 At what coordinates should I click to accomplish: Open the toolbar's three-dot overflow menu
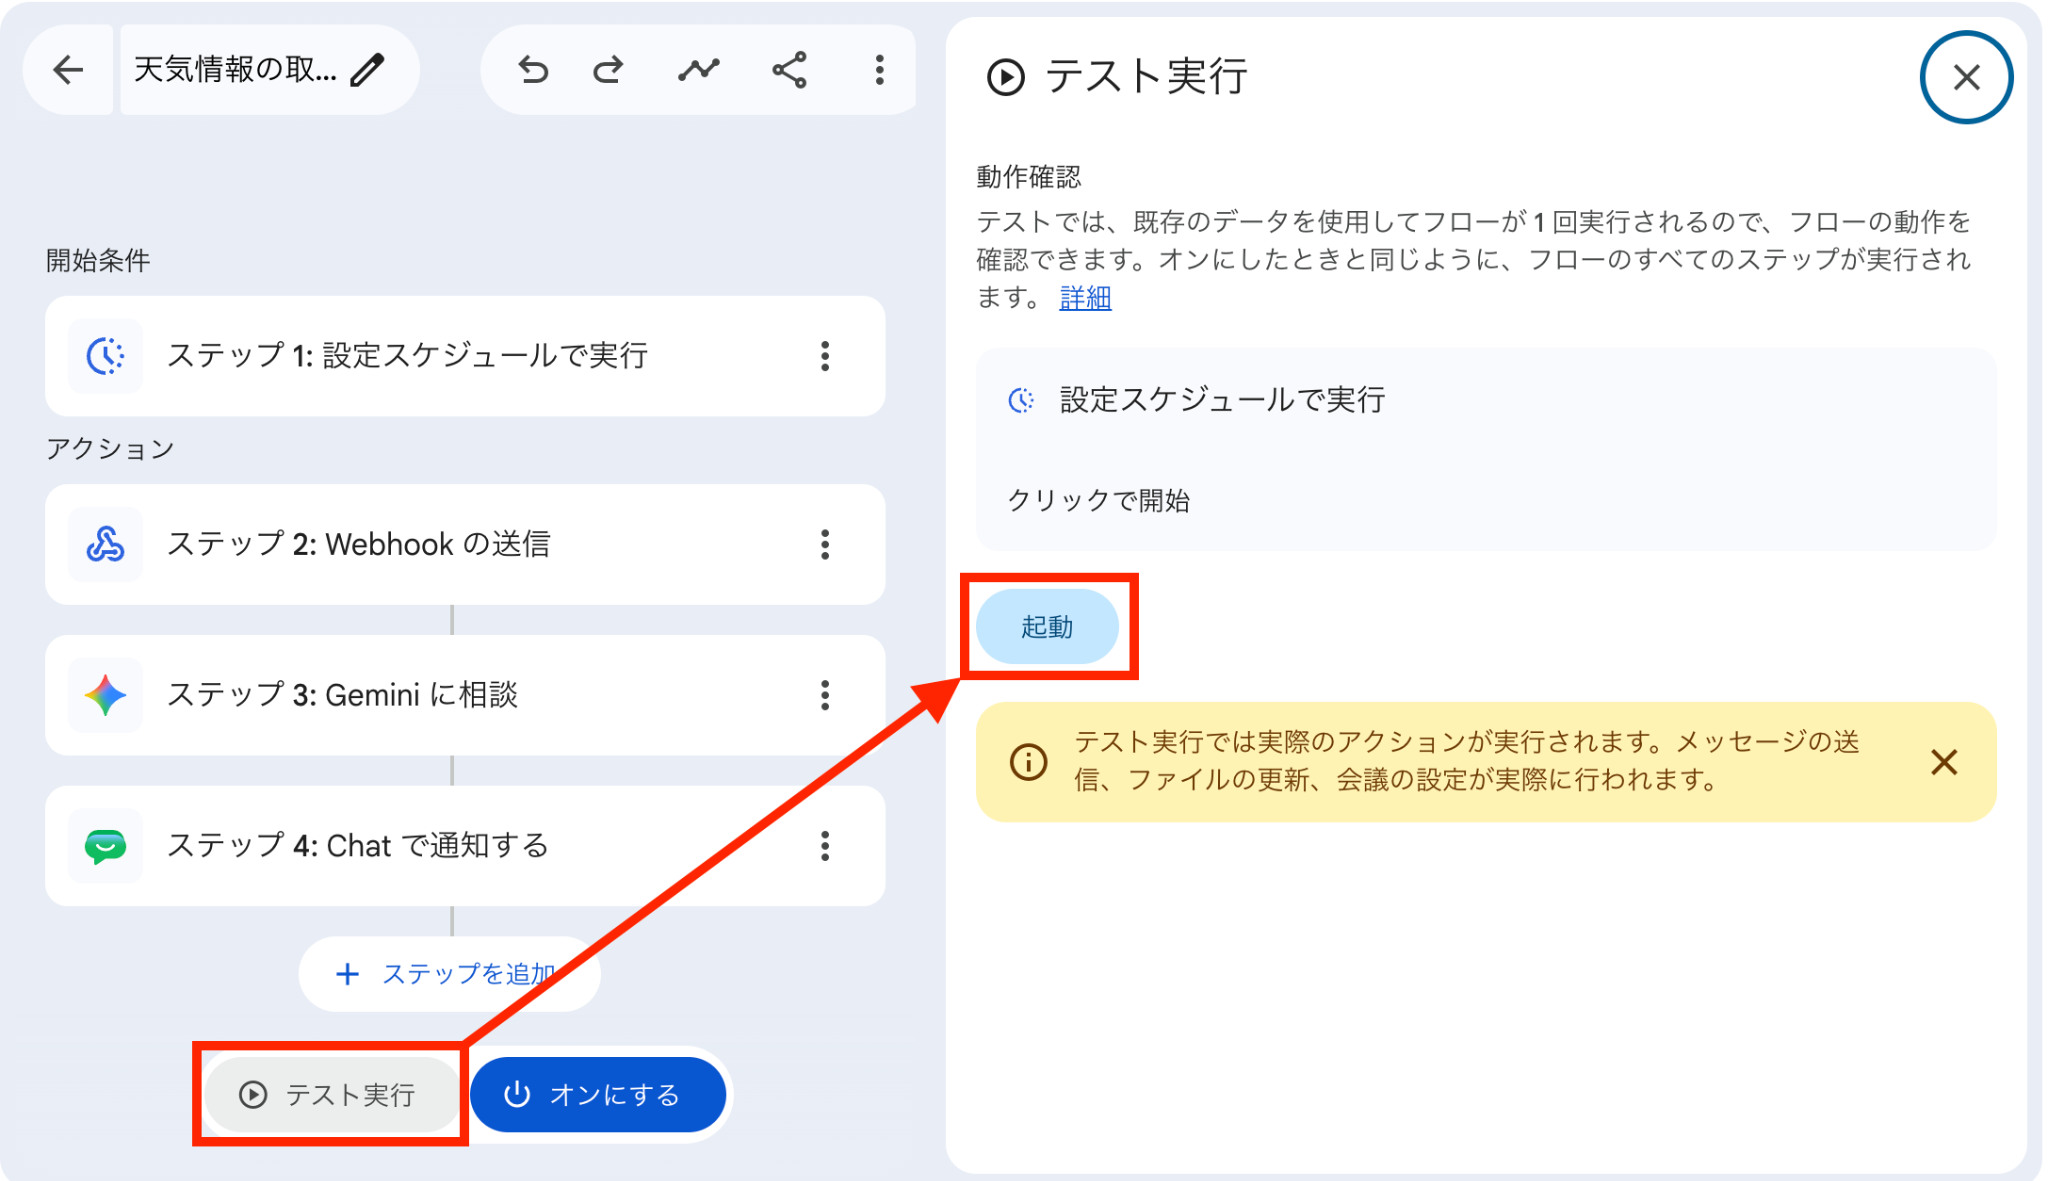coord(879,70)
